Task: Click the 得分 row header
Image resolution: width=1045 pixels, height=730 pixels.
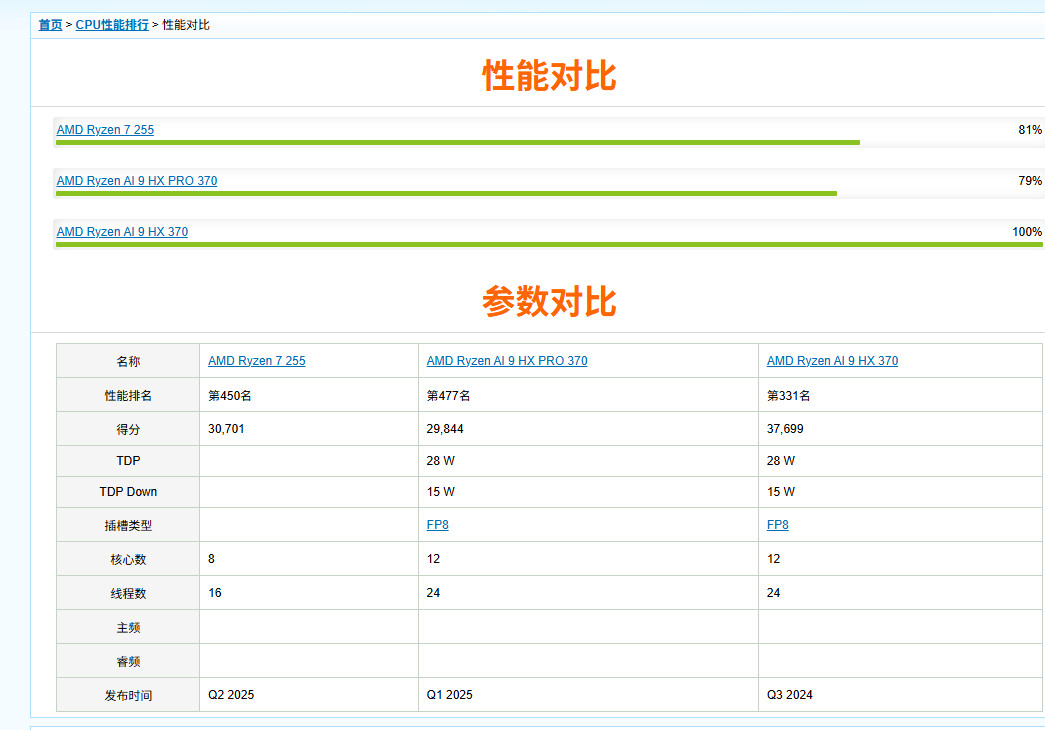Action: [128, 429]
